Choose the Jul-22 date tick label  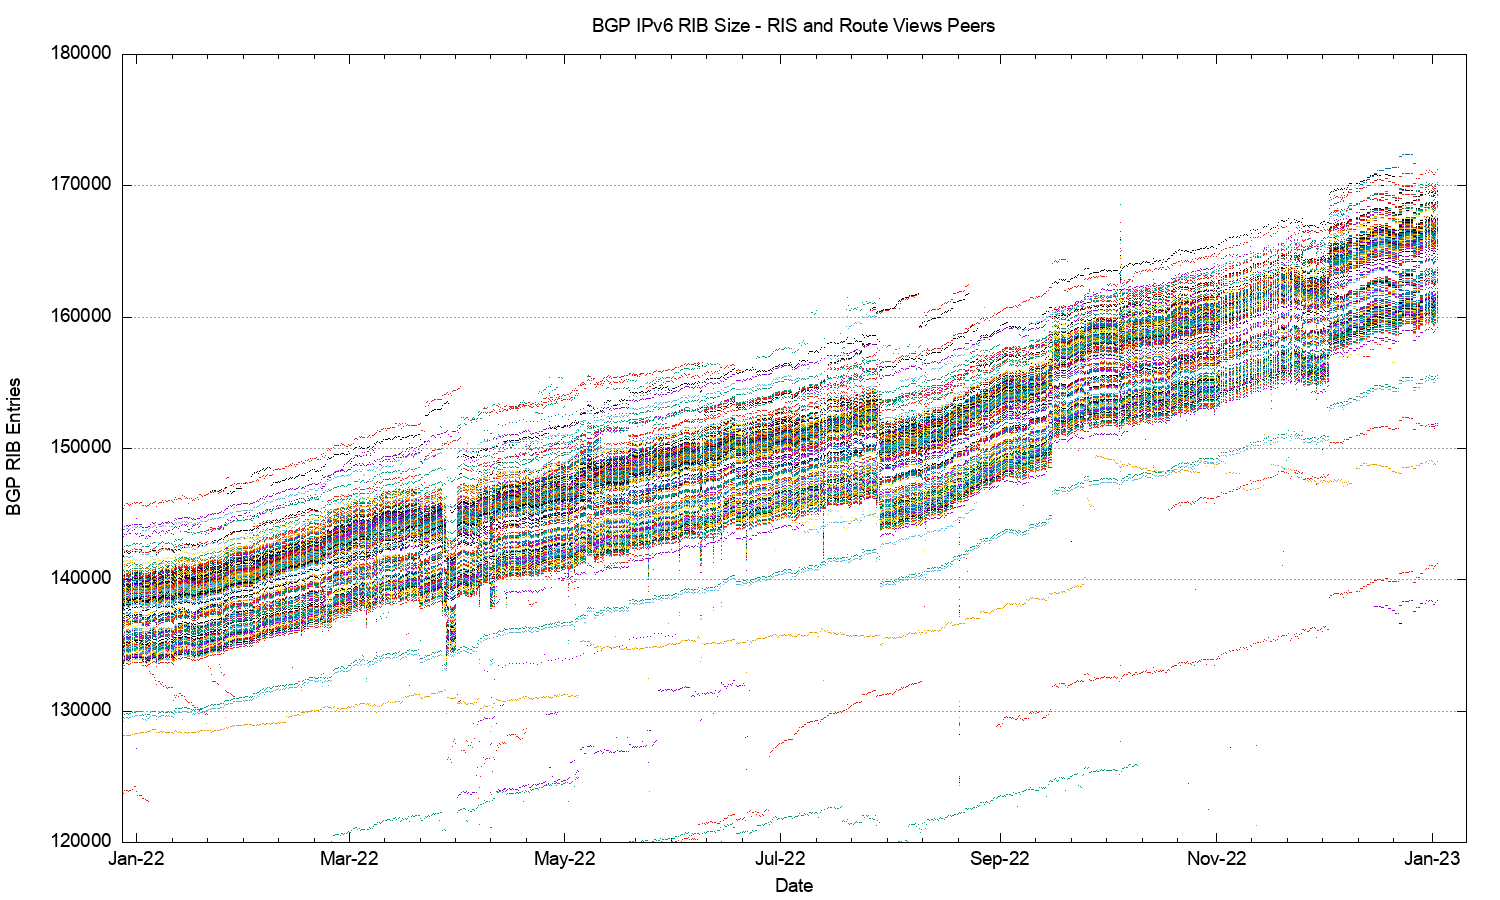click(780, 859)
